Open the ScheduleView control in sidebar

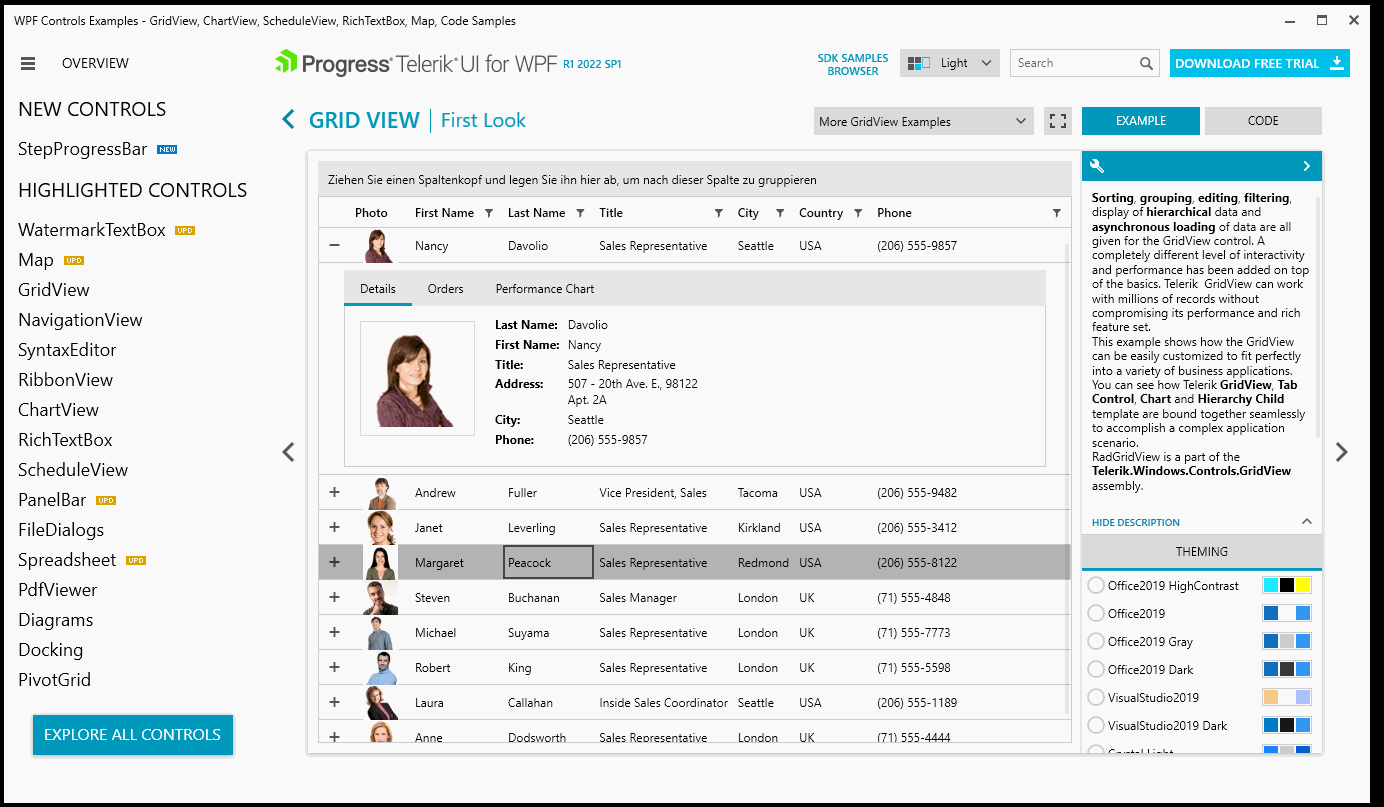[73, 470]
